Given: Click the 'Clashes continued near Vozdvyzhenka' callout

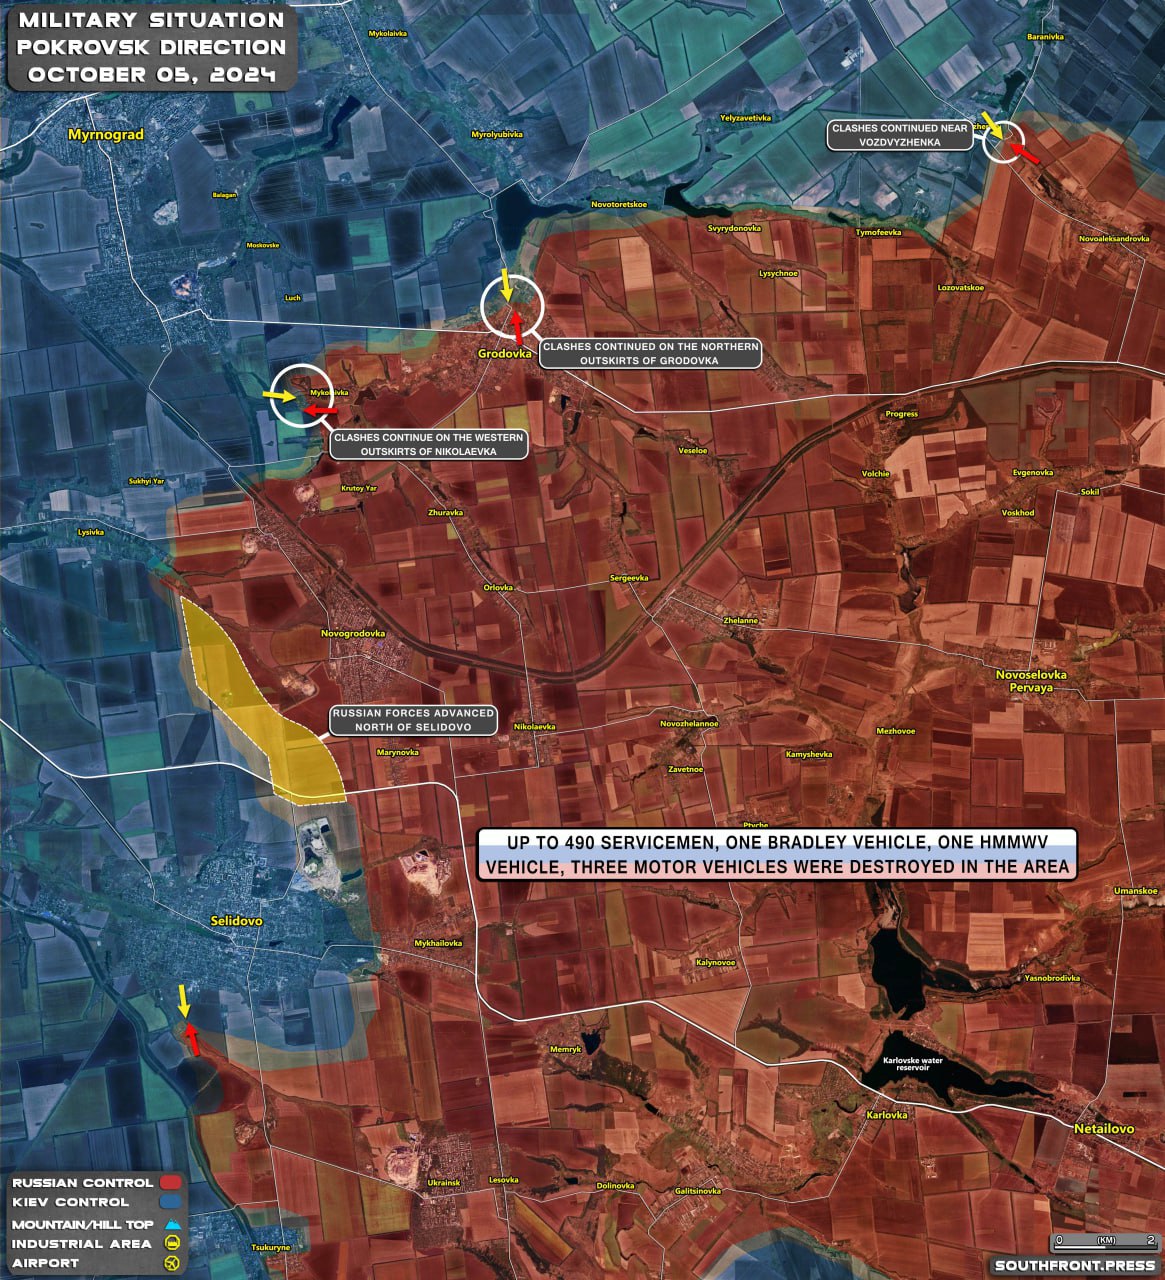Looking at the screenshot, I should [x=900, y=135].
